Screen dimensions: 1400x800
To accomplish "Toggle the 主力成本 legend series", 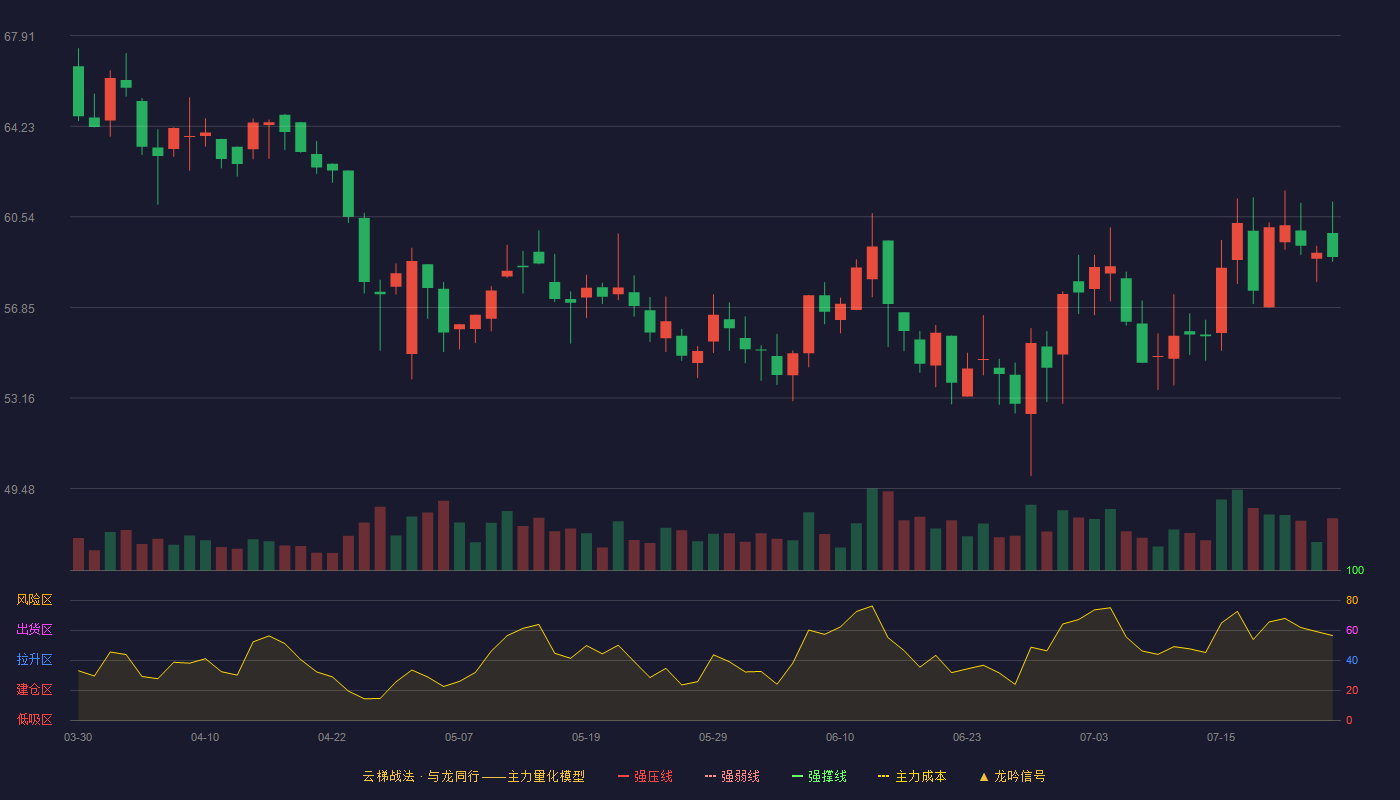I will click(912, 776).
